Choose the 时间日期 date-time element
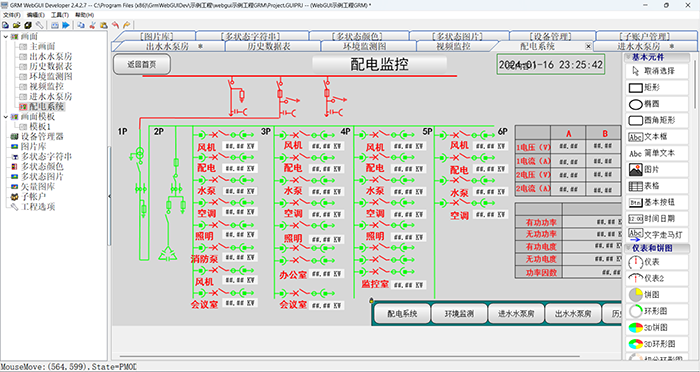The height and width of the screenshot is (372, 700). (x=657, y=218)
